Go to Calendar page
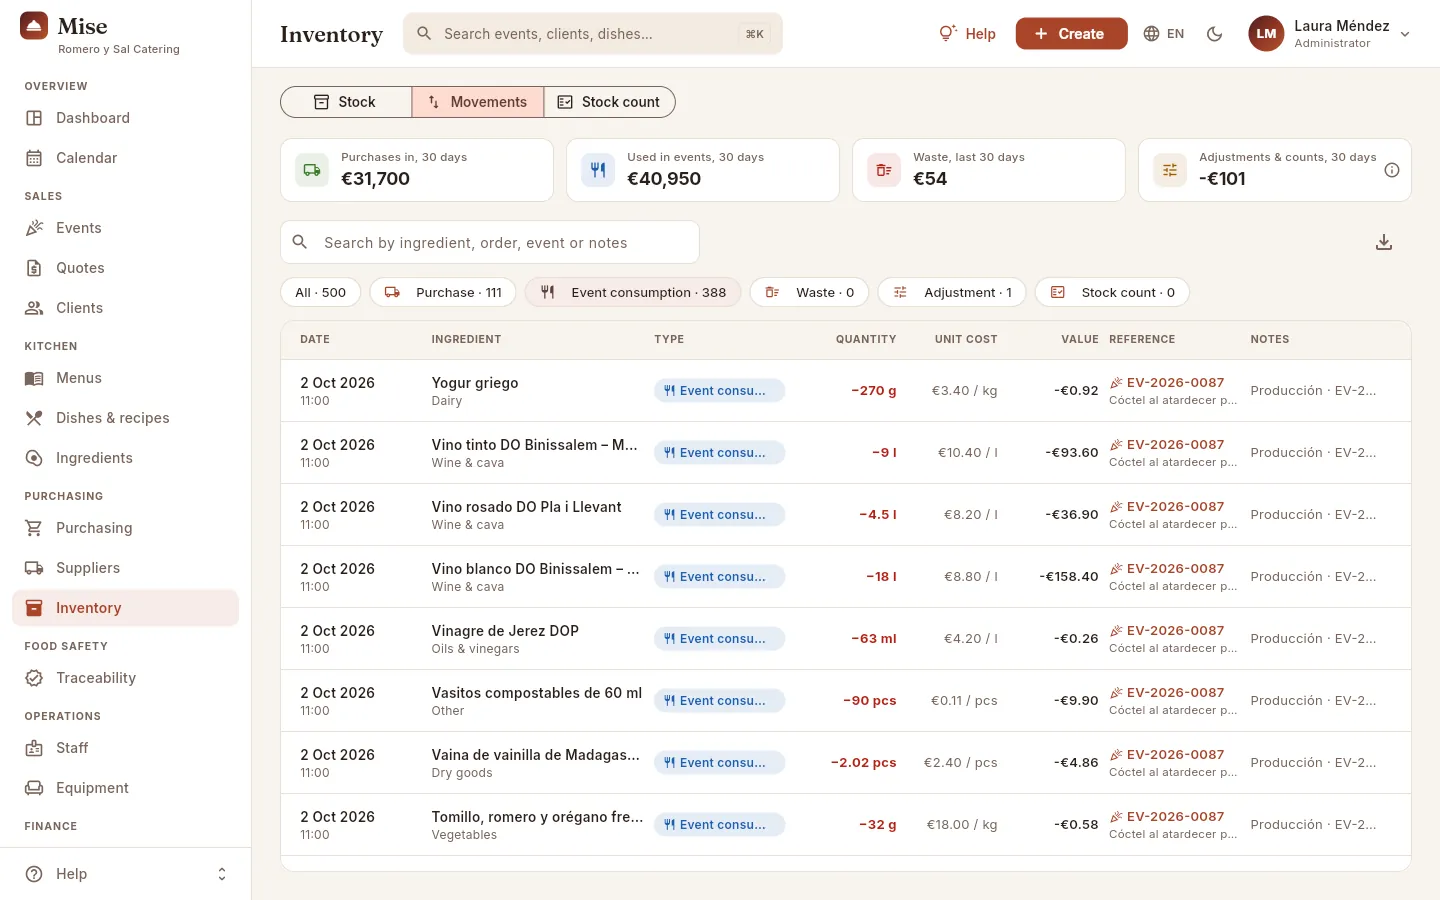Screen dimensions: 1440x900 [125, 158]
